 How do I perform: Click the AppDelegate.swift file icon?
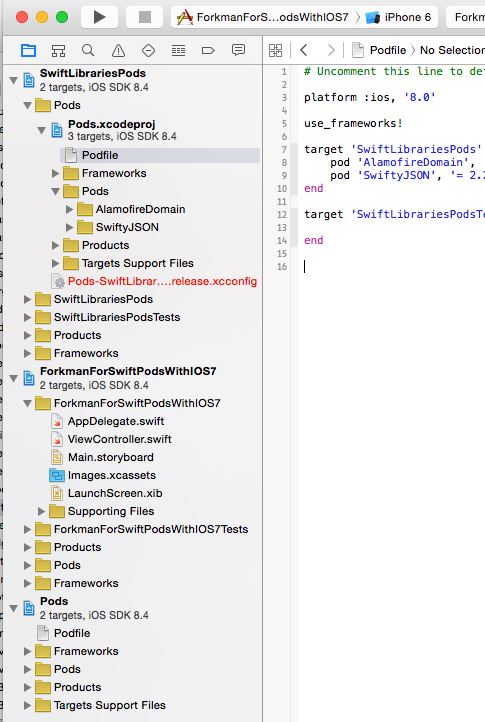[57, 421]
